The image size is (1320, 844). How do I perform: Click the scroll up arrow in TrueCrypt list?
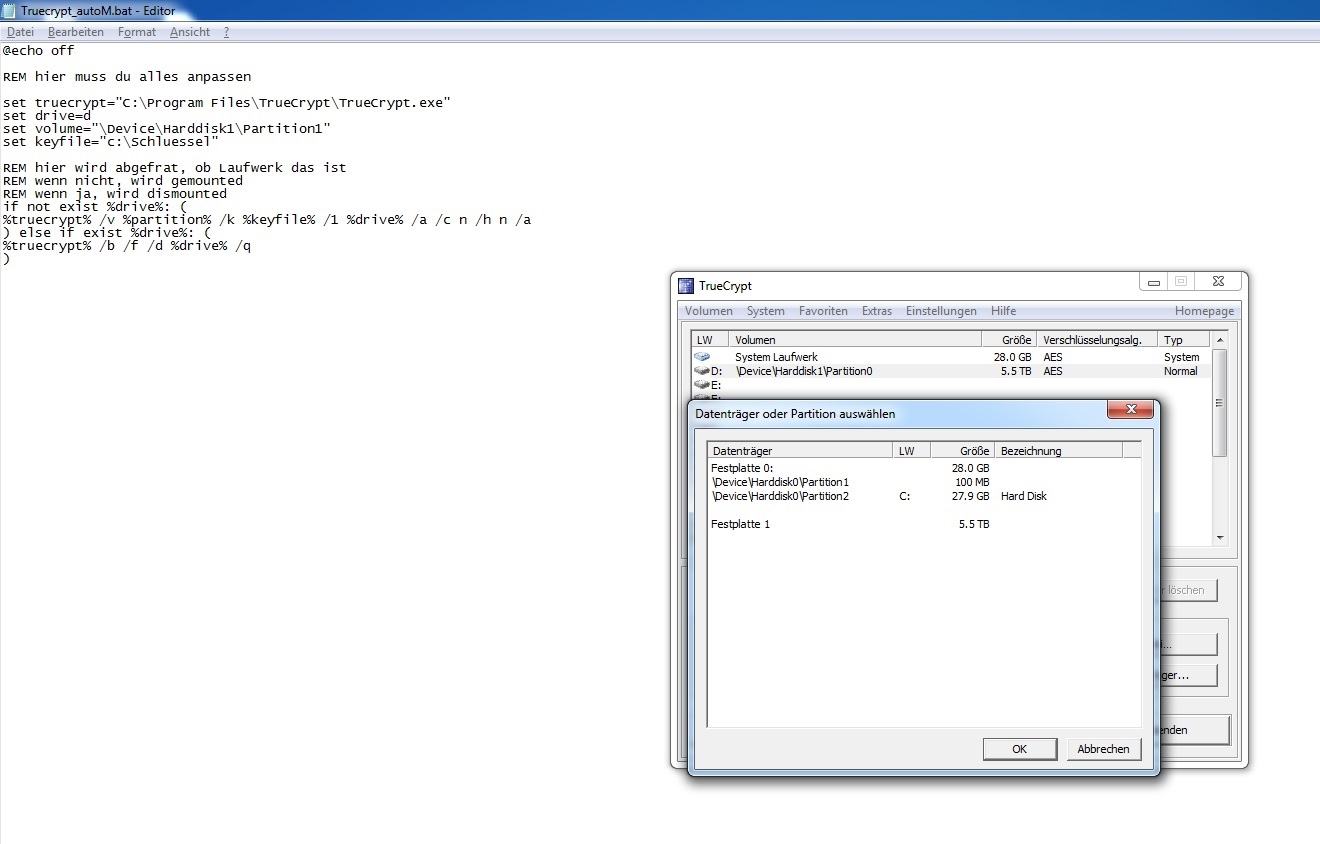[1219, 340]
